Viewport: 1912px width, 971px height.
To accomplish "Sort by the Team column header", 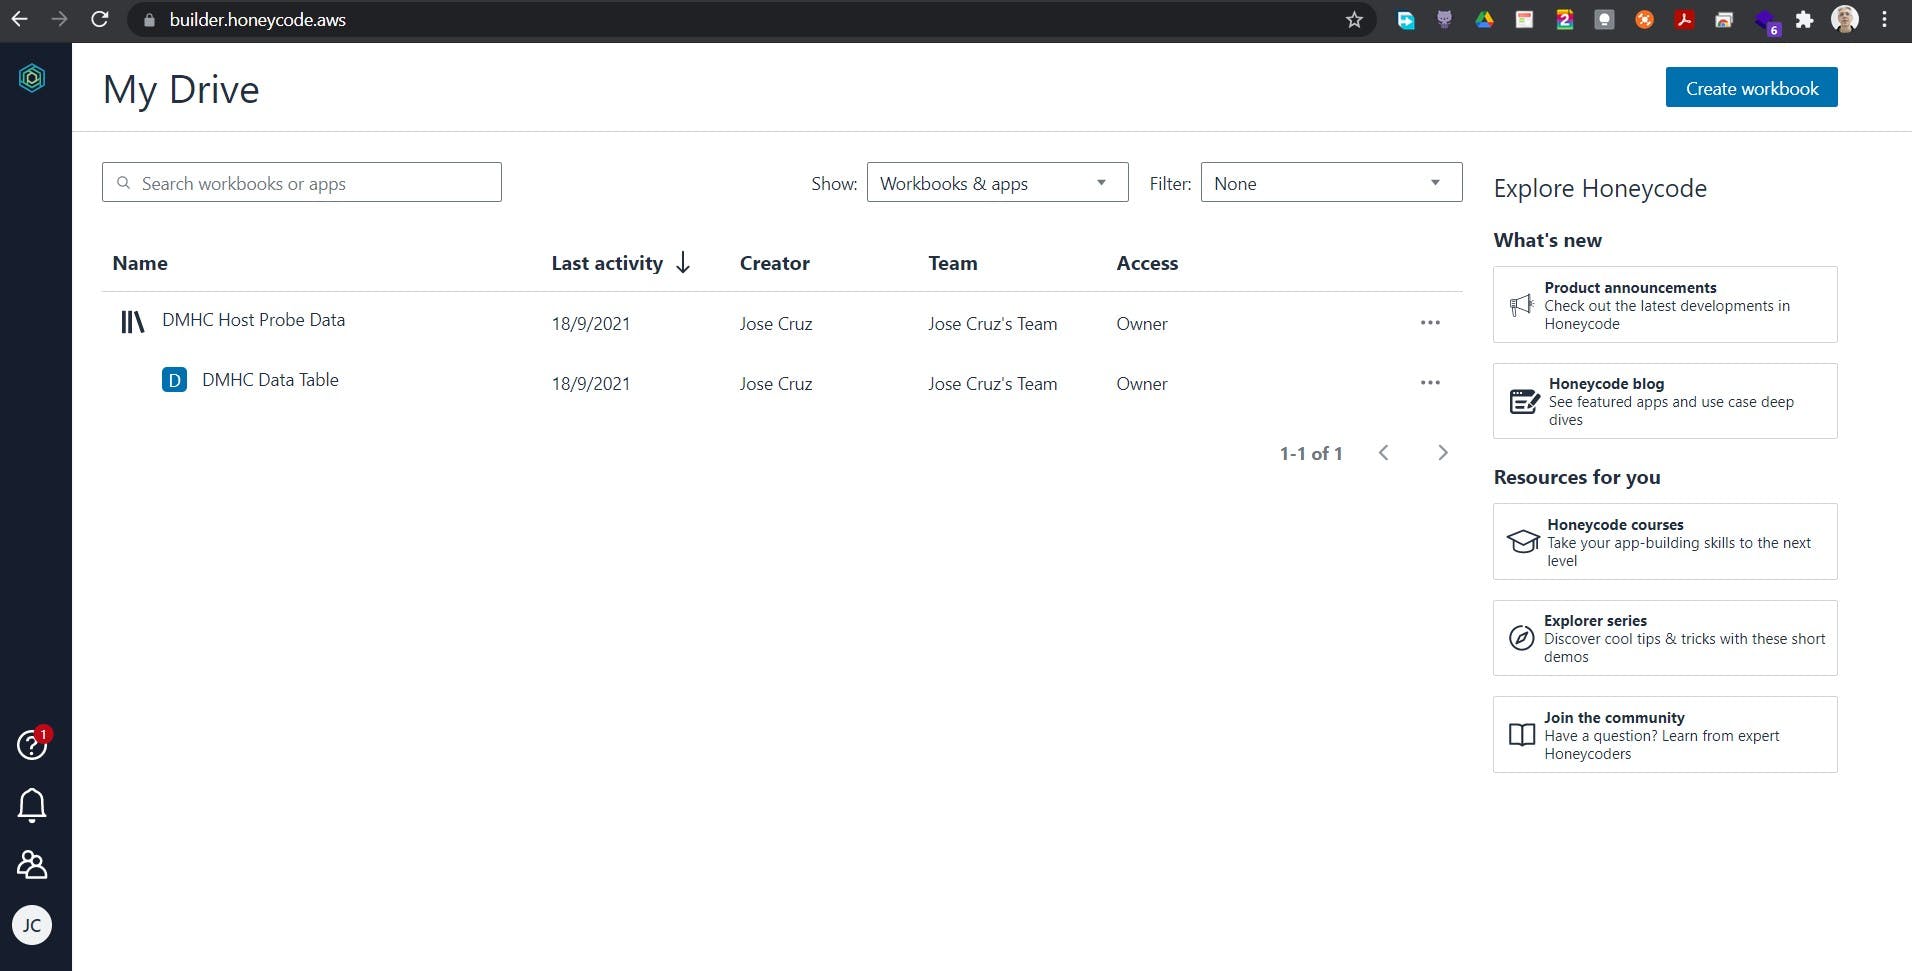I will click(953, 263).
